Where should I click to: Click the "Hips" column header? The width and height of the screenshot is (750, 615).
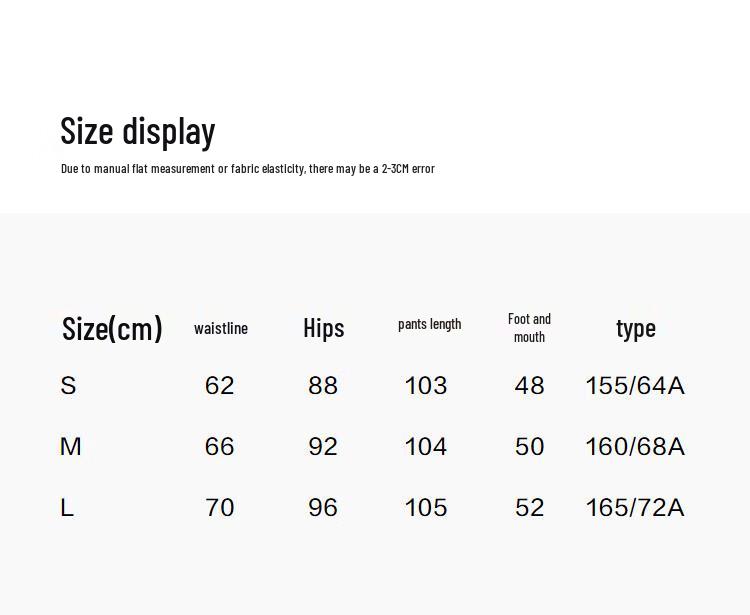tap(323, 328)
